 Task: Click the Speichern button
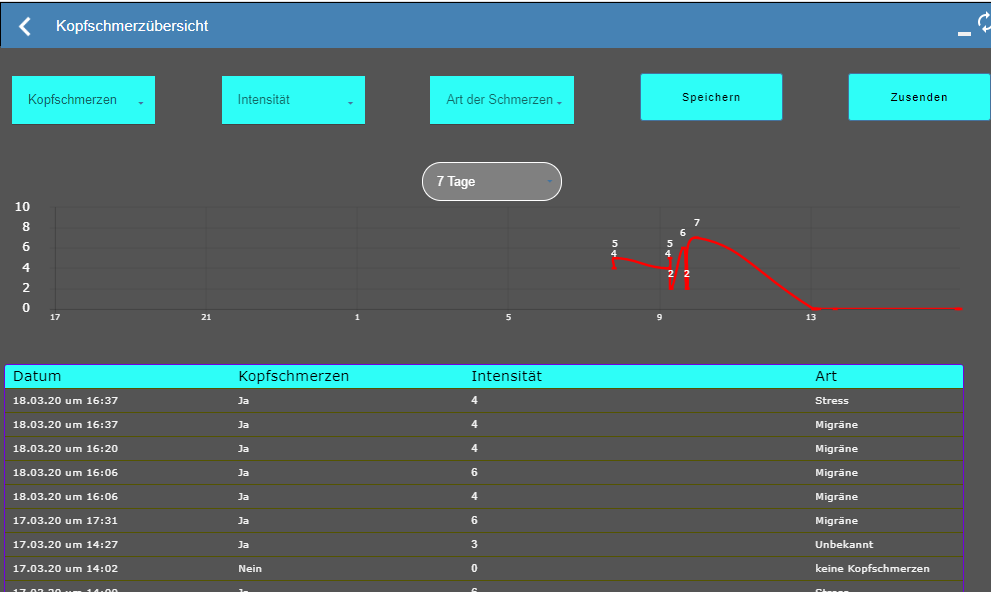[711, 97]
